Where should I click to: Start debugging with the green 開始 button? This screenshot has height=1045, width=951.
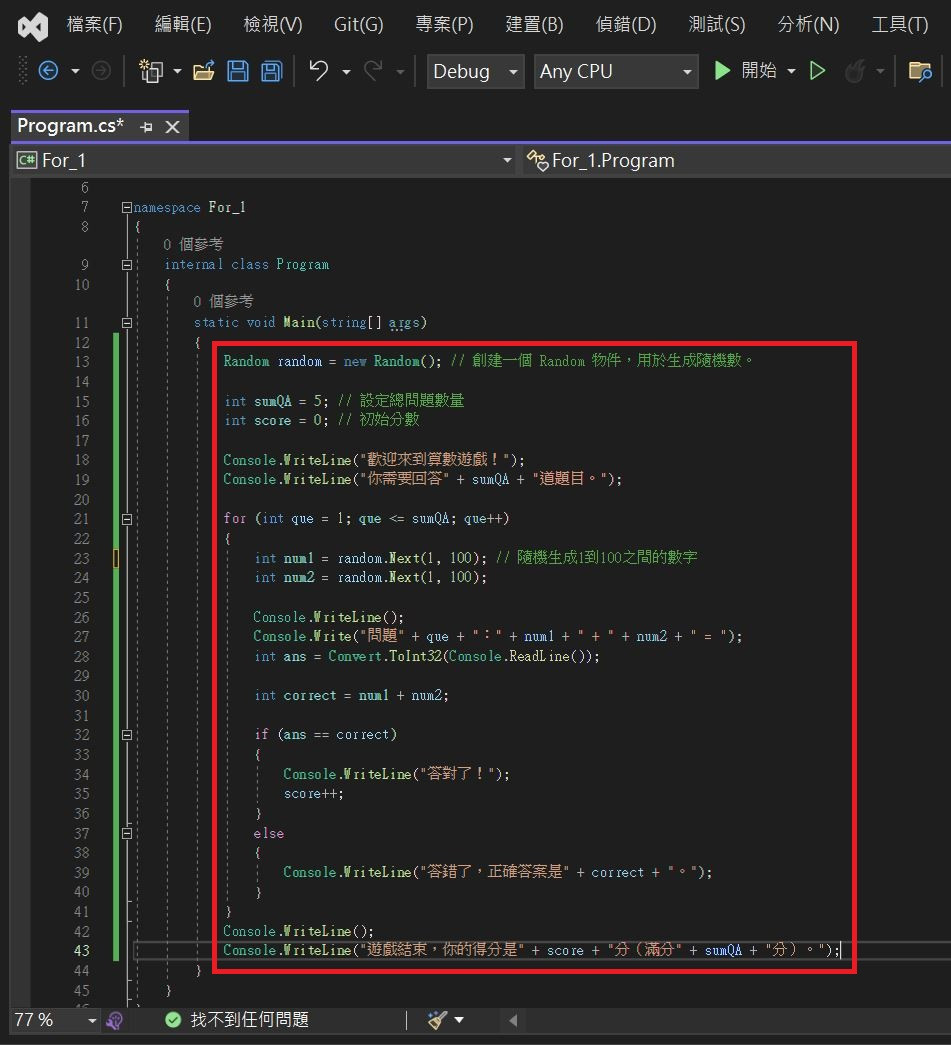pos(745,70)
